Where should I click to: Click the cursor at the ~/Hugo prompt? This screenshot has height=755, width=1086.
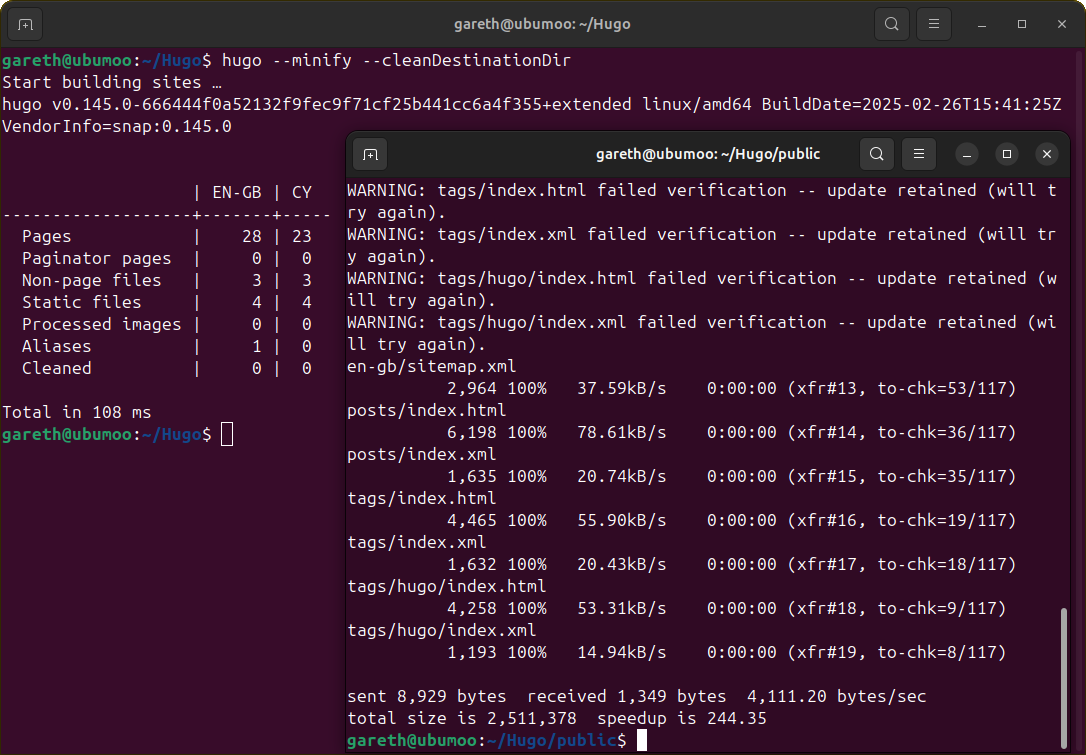227,434
